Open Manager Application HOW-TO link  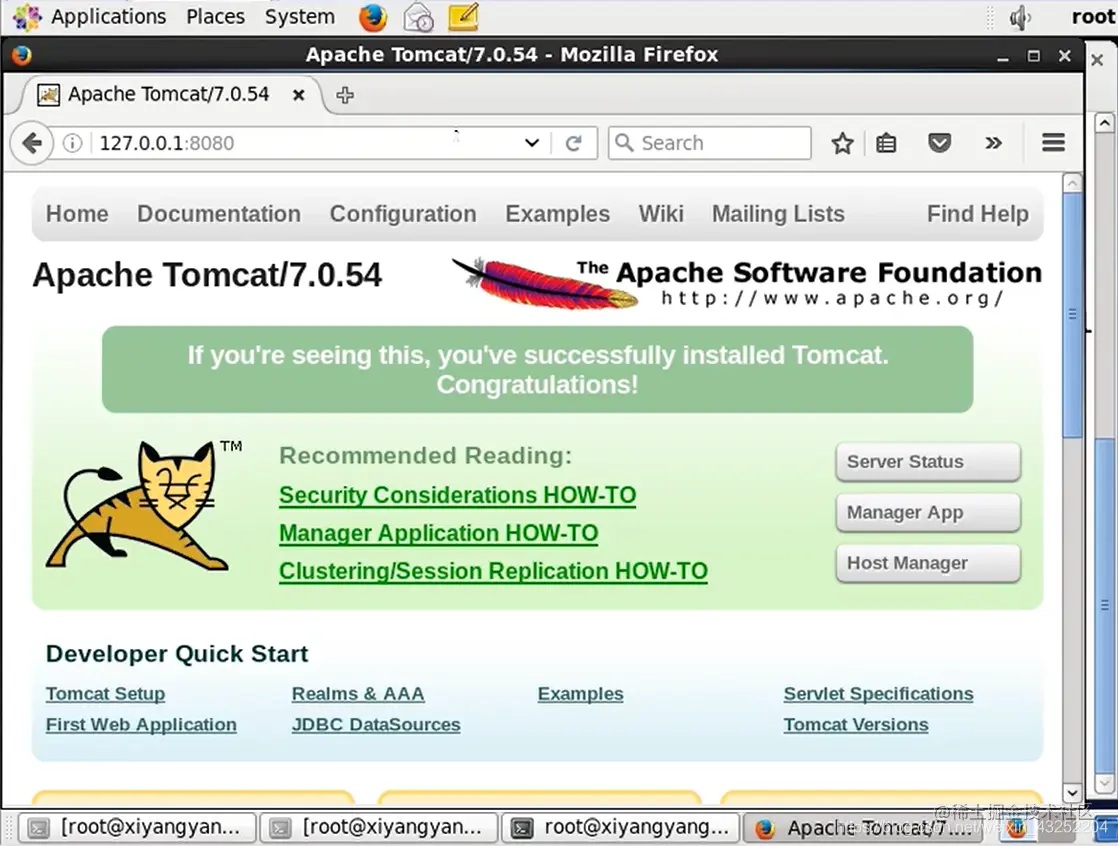(439, 533)
